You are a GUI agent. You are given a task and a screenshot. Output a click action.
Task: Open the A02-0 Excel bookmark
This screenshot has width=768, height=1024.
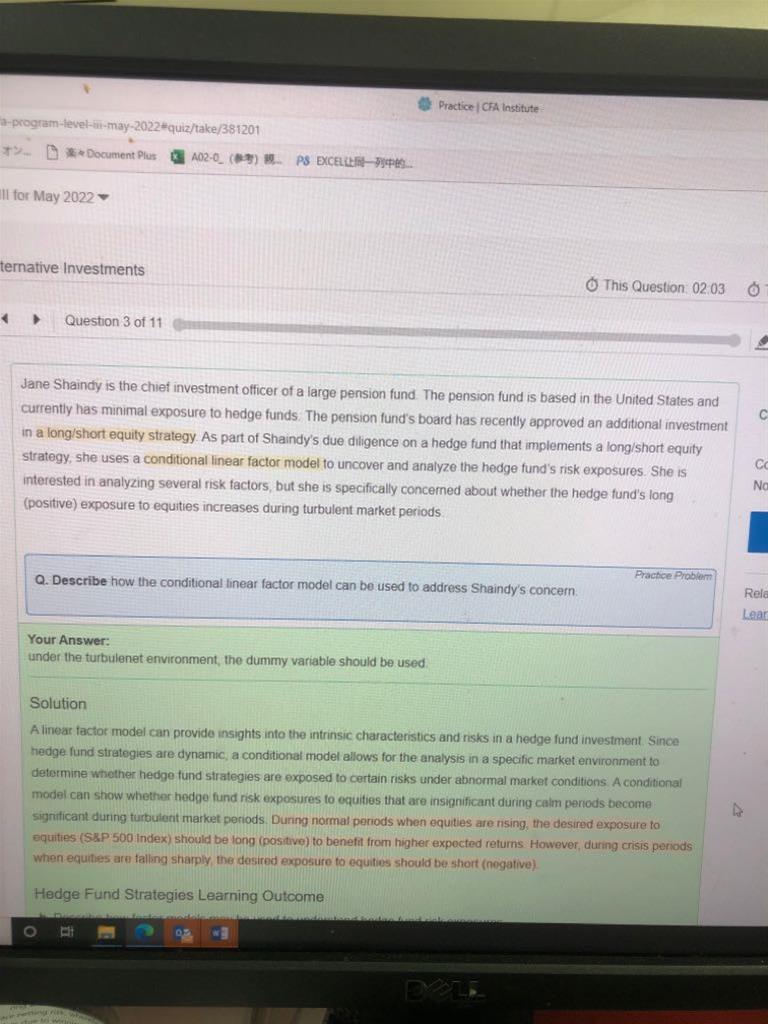225,158
